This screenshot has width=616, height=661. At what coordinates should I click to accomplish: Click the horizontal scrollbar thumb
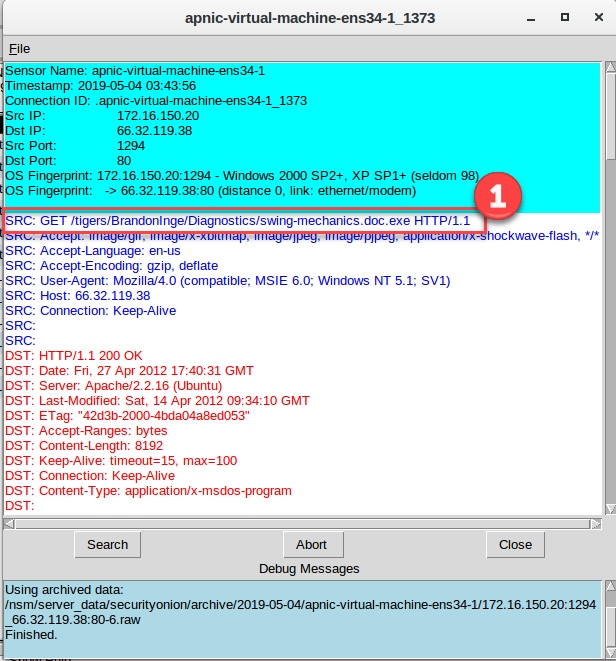(x=302, y=524)
